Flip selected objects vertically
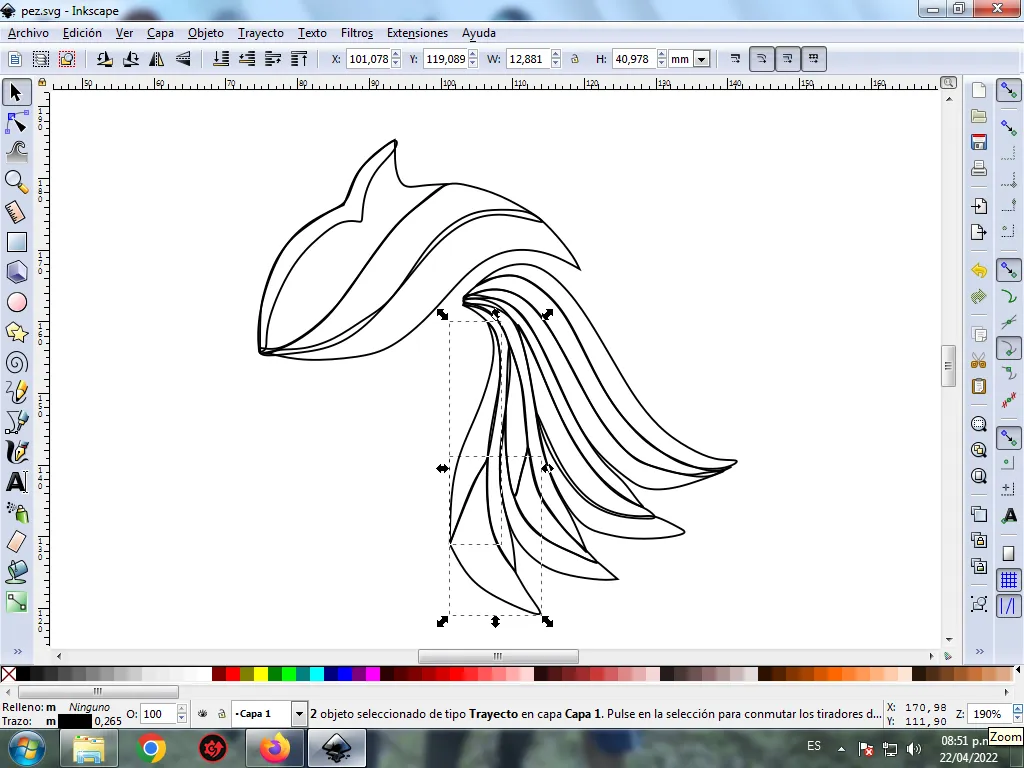Screen dimensions: 1024x768 [183, 59]
